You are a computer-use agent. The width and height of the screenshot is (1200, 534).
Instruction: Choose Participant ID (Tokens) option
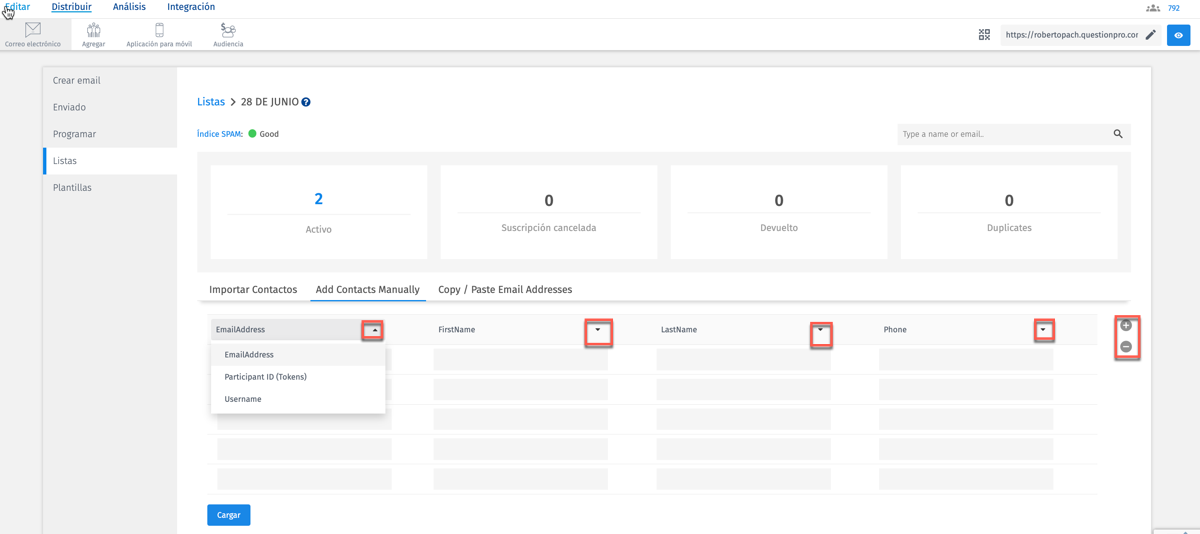pyautogui.click(x=298, y=377)
